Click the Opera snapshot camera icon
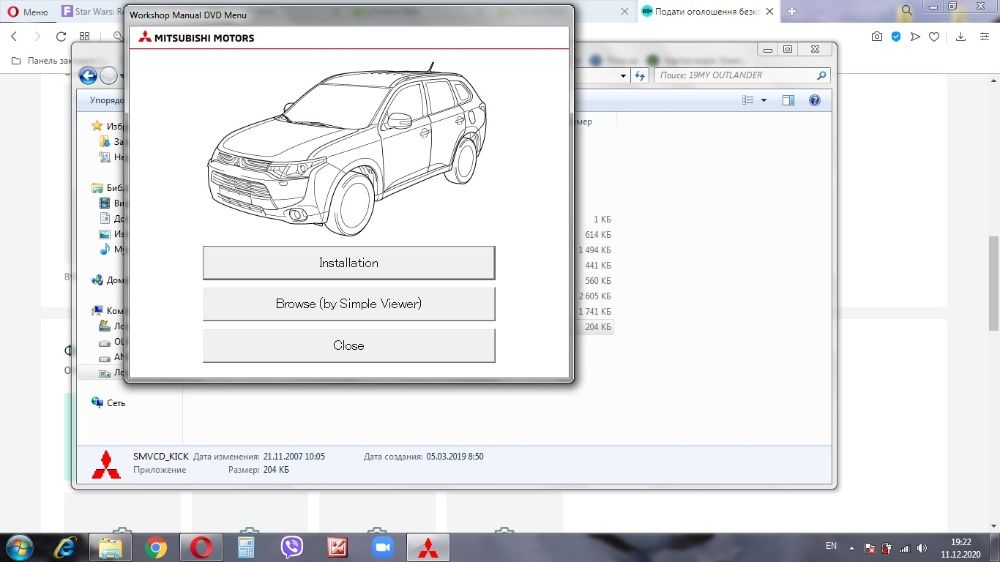Viewport: 1000px width, 562px height. tap(877, 37)
